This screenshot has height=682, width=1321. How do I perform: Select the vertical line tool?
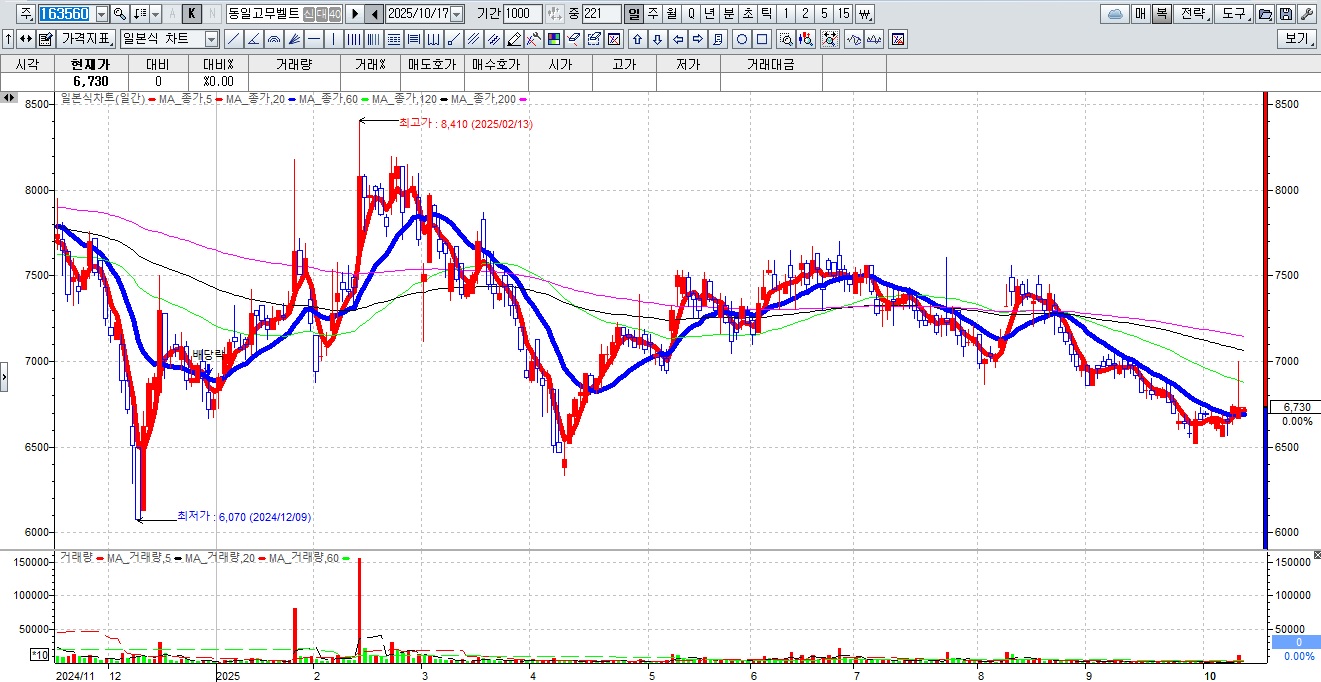tap(333, 39)
